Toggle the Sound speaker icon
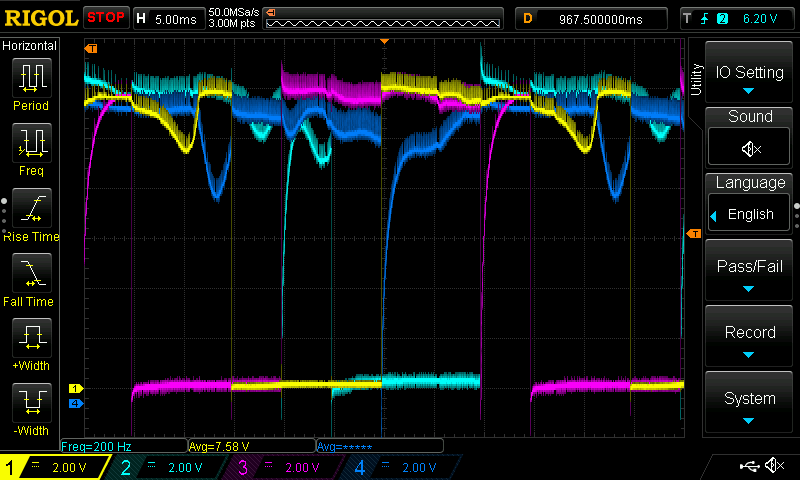 click(749, 149)
